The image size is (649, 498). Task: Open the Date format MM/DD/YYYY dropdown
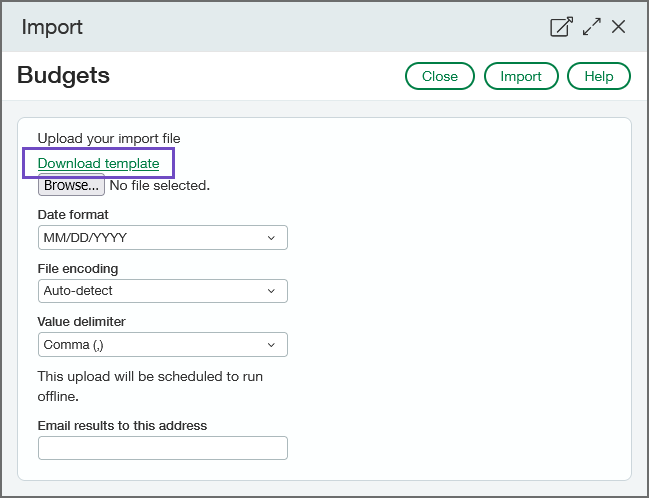click(162, 237)
